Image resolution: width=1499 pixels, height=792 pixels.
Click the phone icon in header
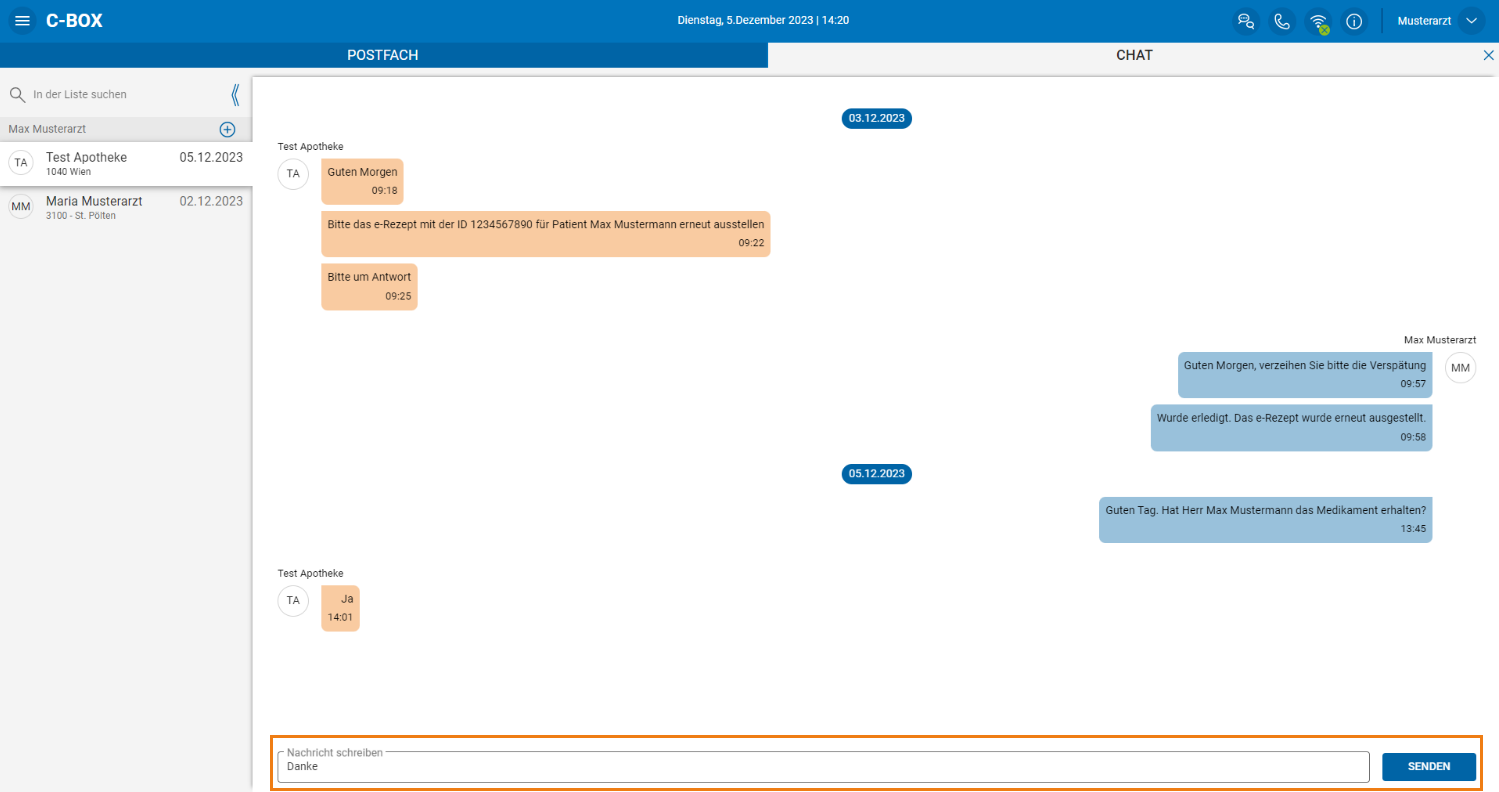tap(1282, 21)
